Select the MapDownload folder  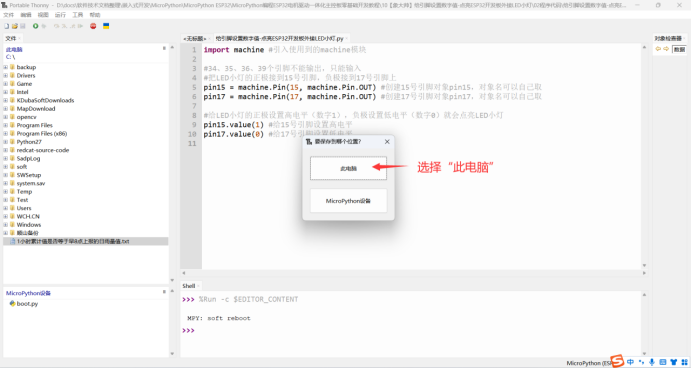coord(36,109)
